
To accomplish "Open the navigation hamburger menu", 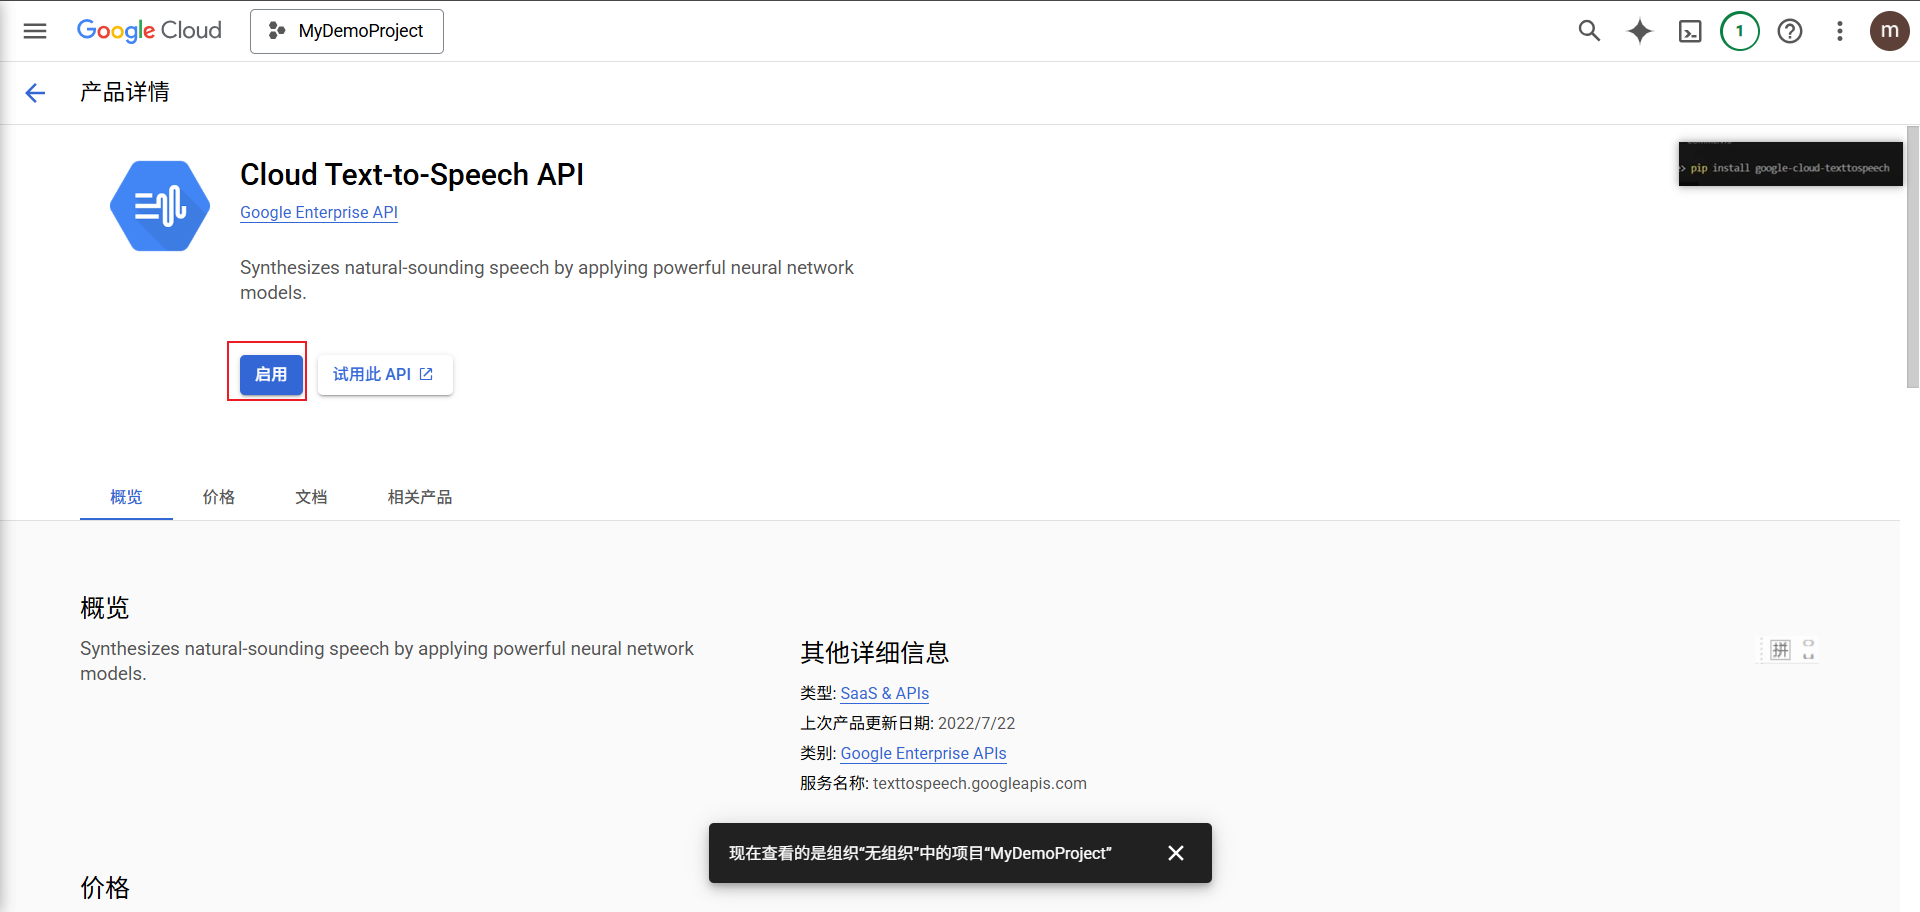I will click(x=35, y=31).
